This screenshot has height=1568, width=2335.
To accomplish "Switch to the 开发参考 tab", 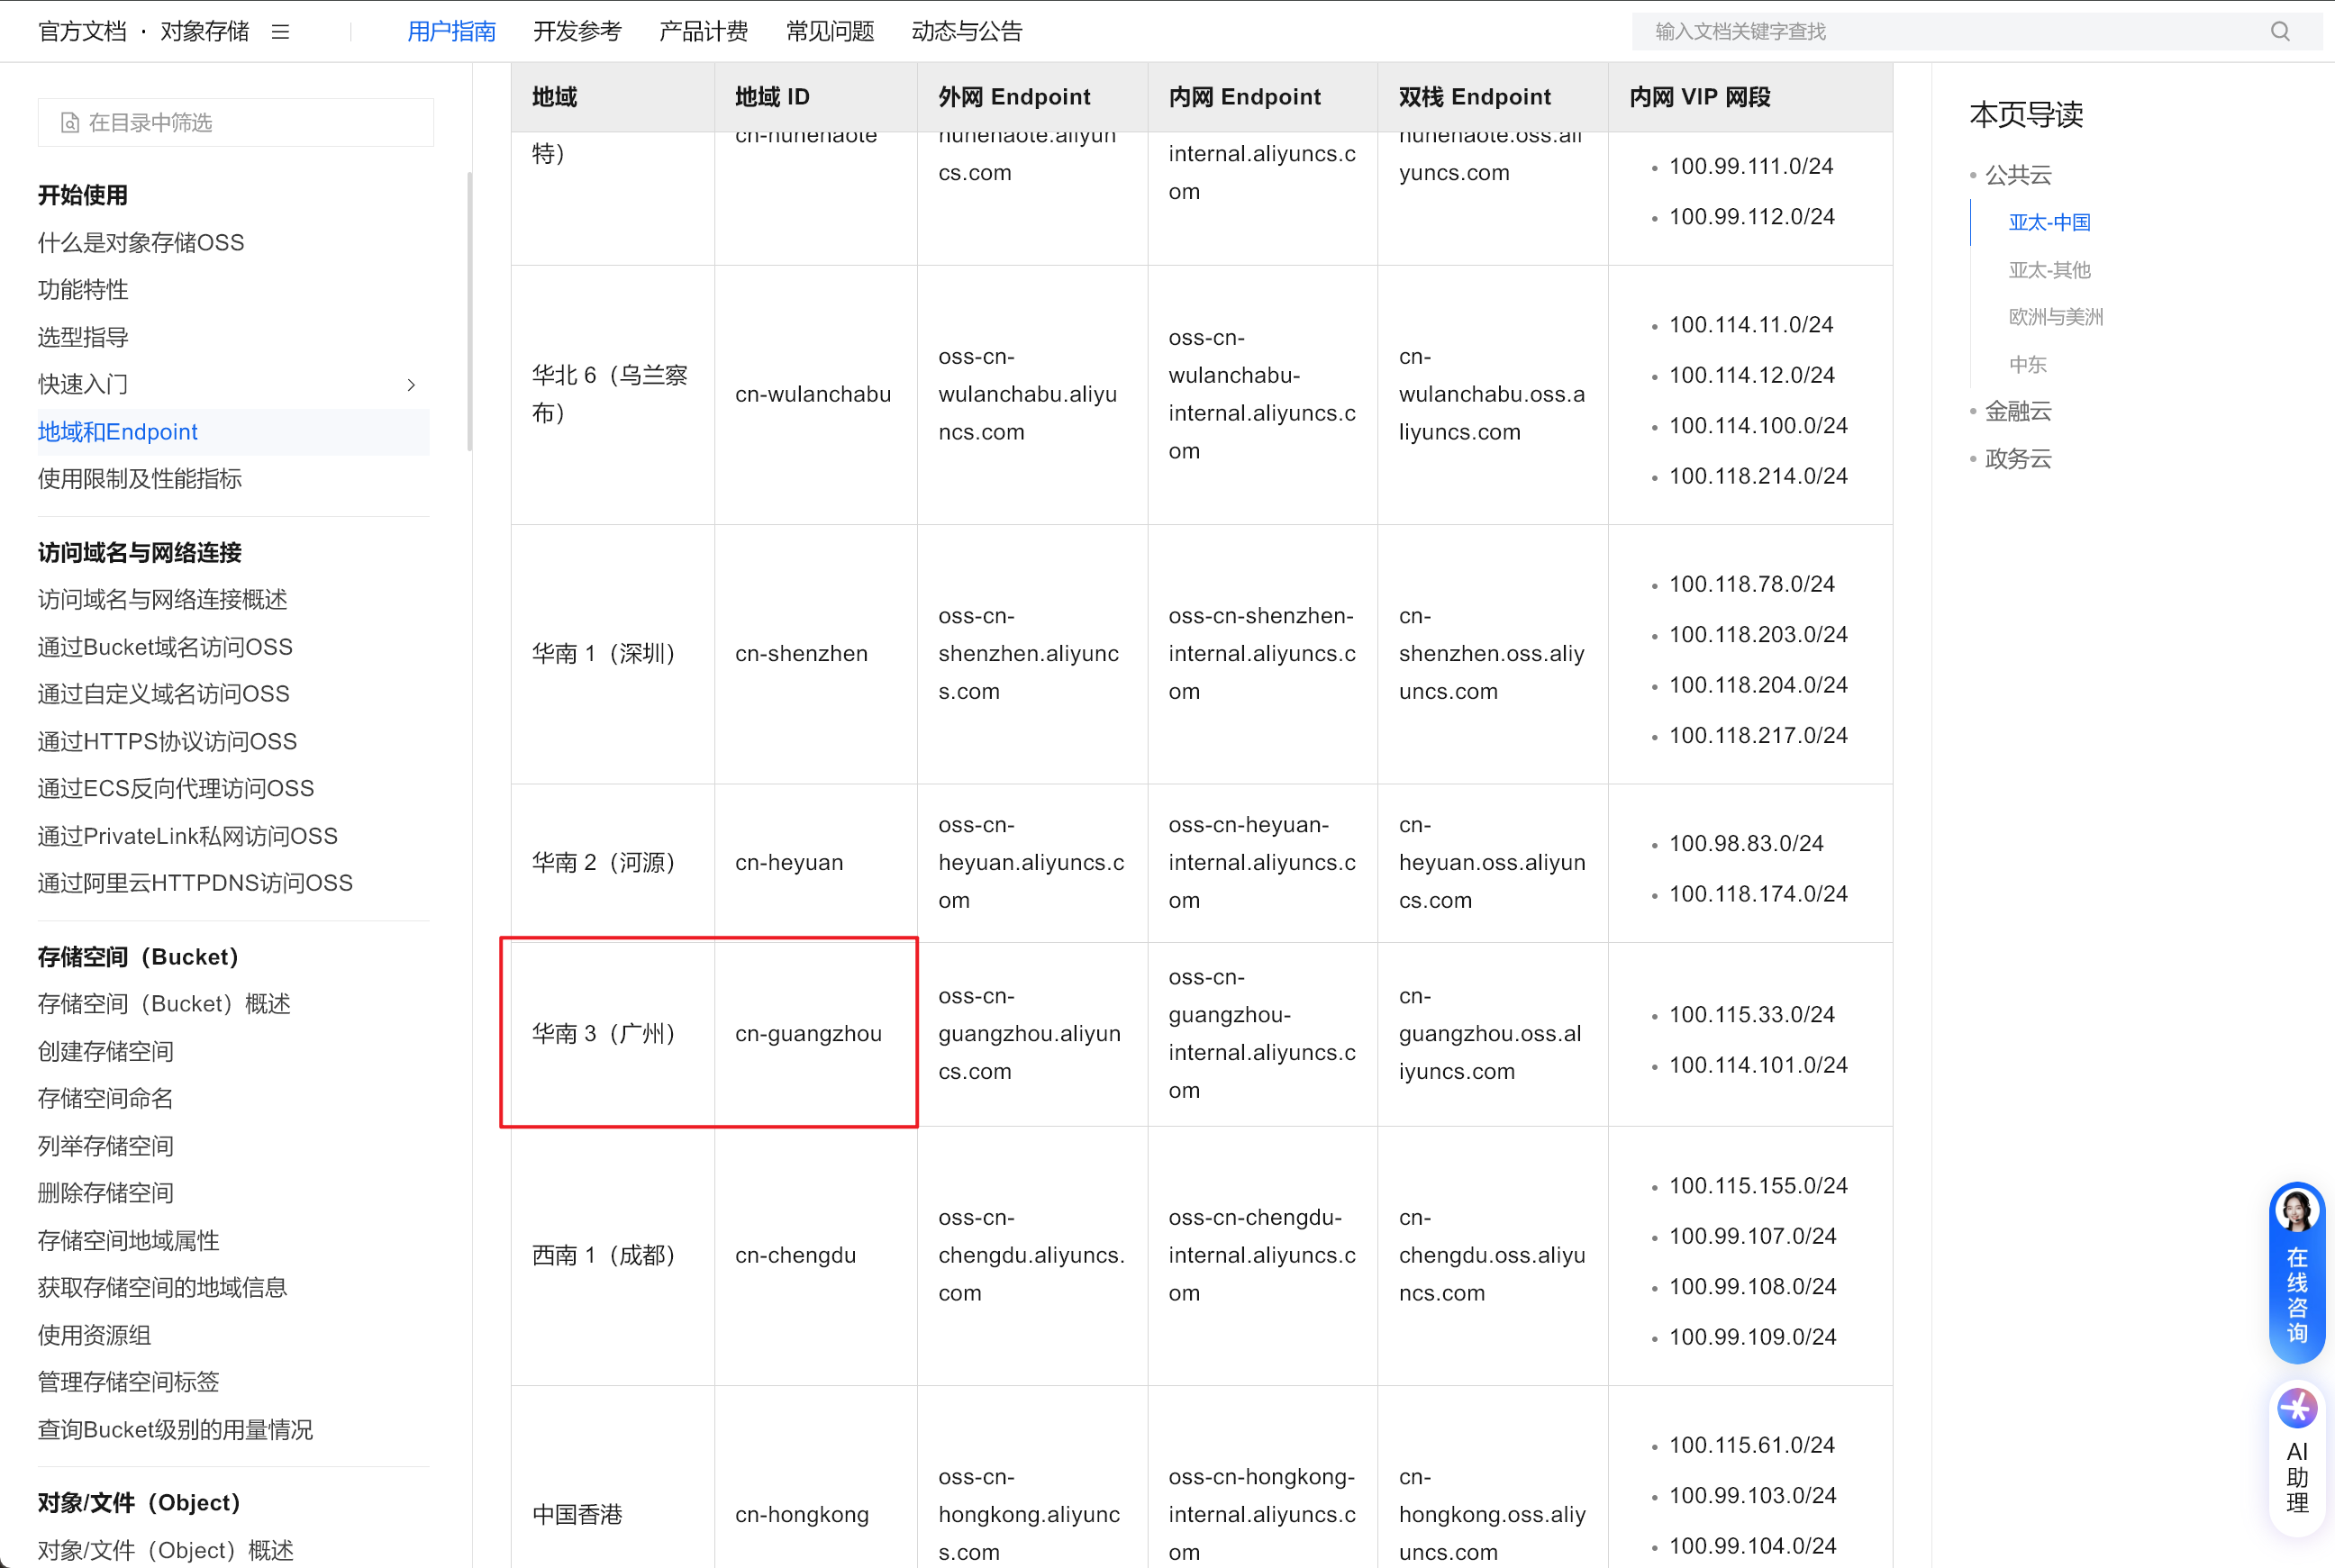I will click(577, 32).
